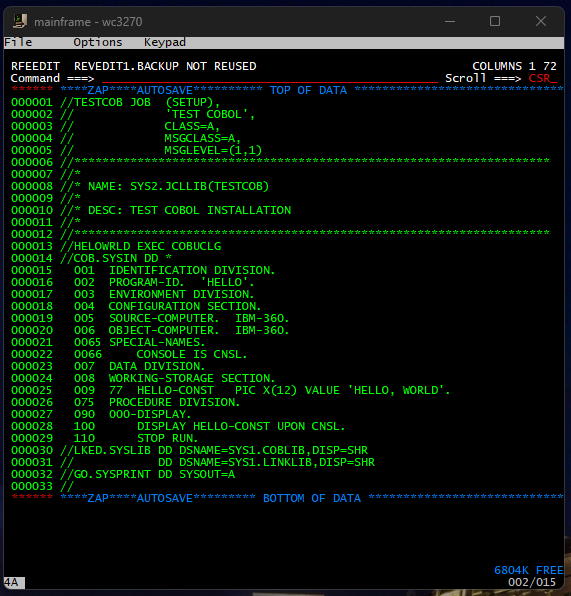
Task: Click the Command ===> input field
Action: pos(270,78)
